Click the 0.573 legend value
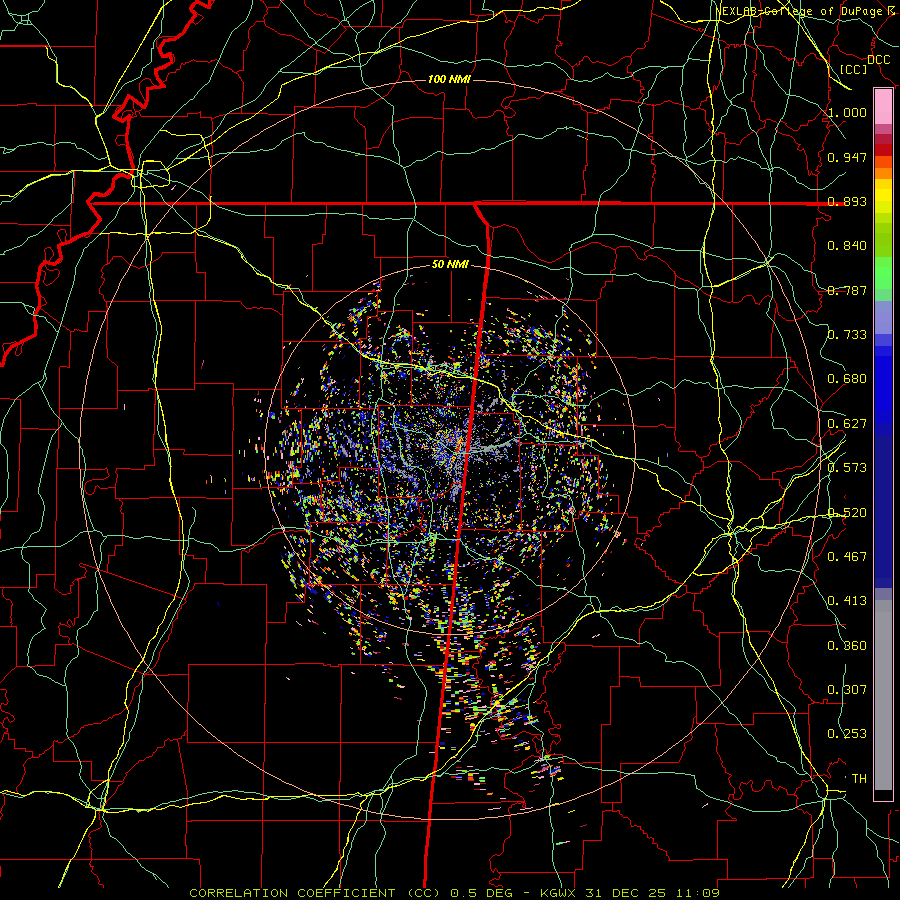The image size is (900, 900). (x=847, y=468)
